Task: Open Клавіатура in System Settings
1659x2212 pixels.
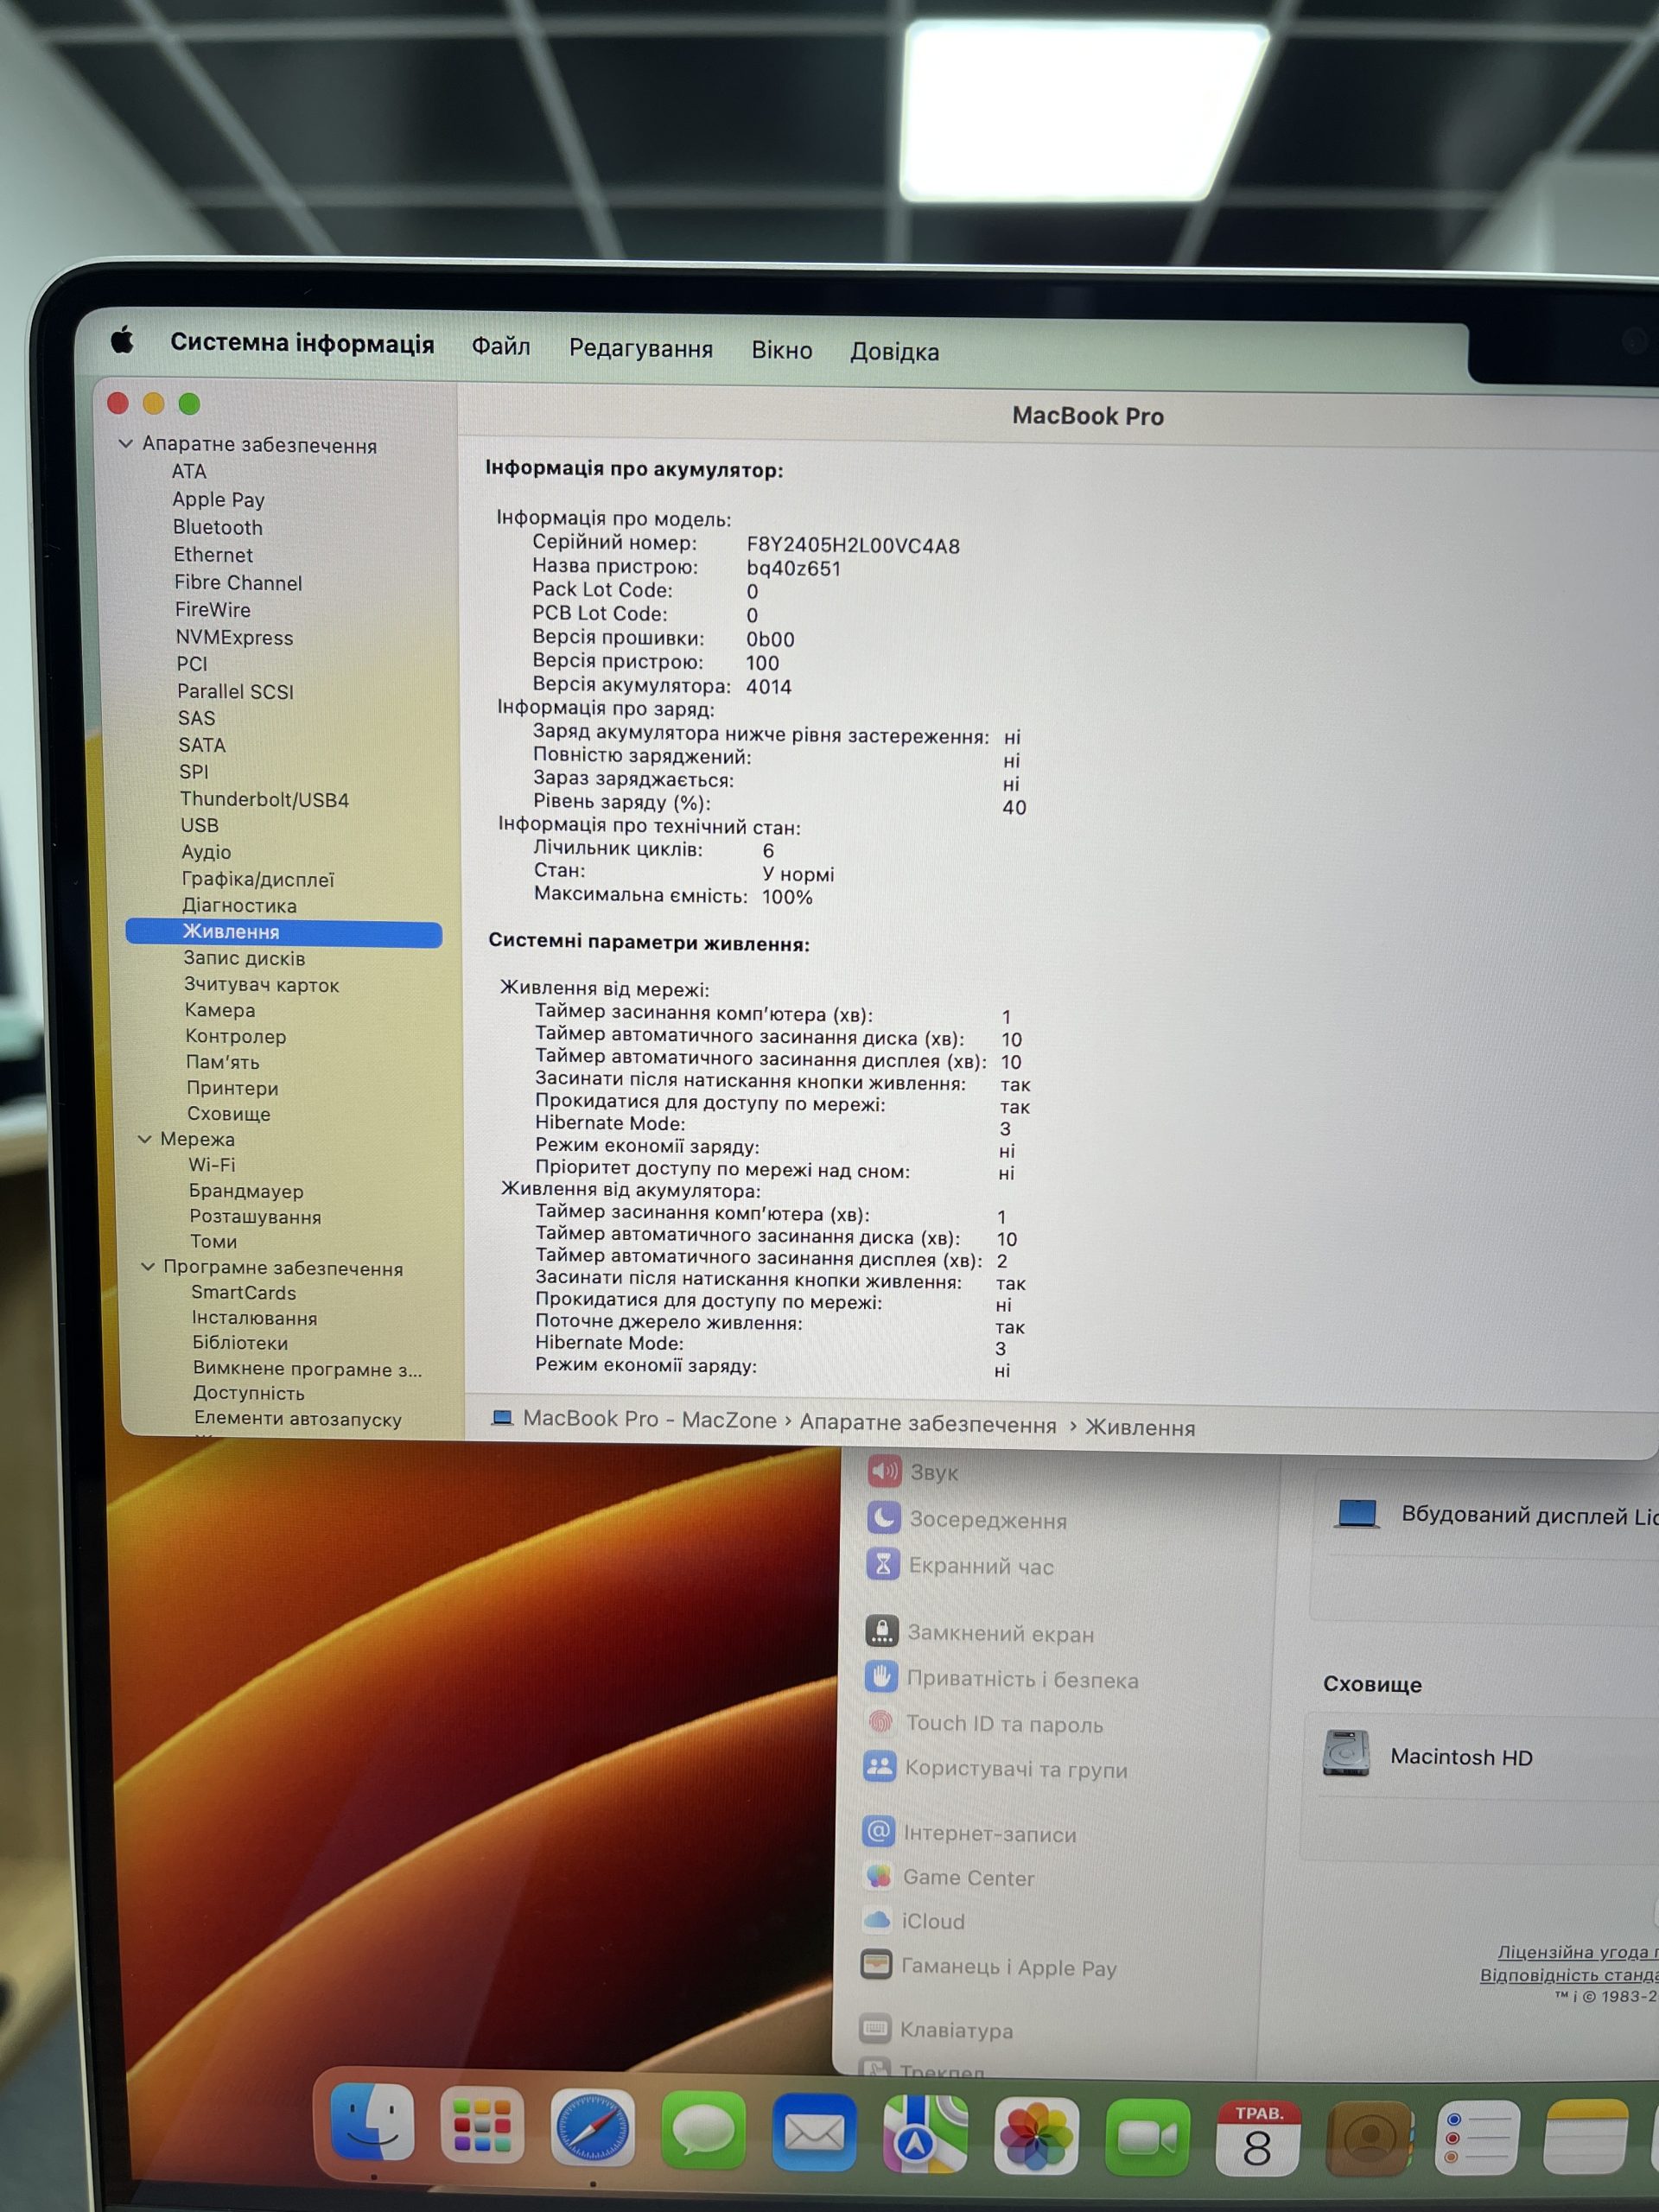Action: tap(956, 2030)
